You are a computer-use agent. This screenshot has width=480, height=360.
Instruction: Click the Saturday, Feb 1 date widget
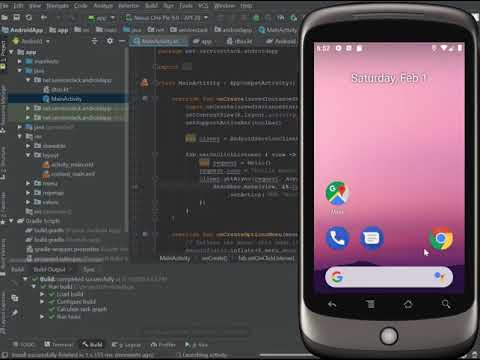coord(389,78)
